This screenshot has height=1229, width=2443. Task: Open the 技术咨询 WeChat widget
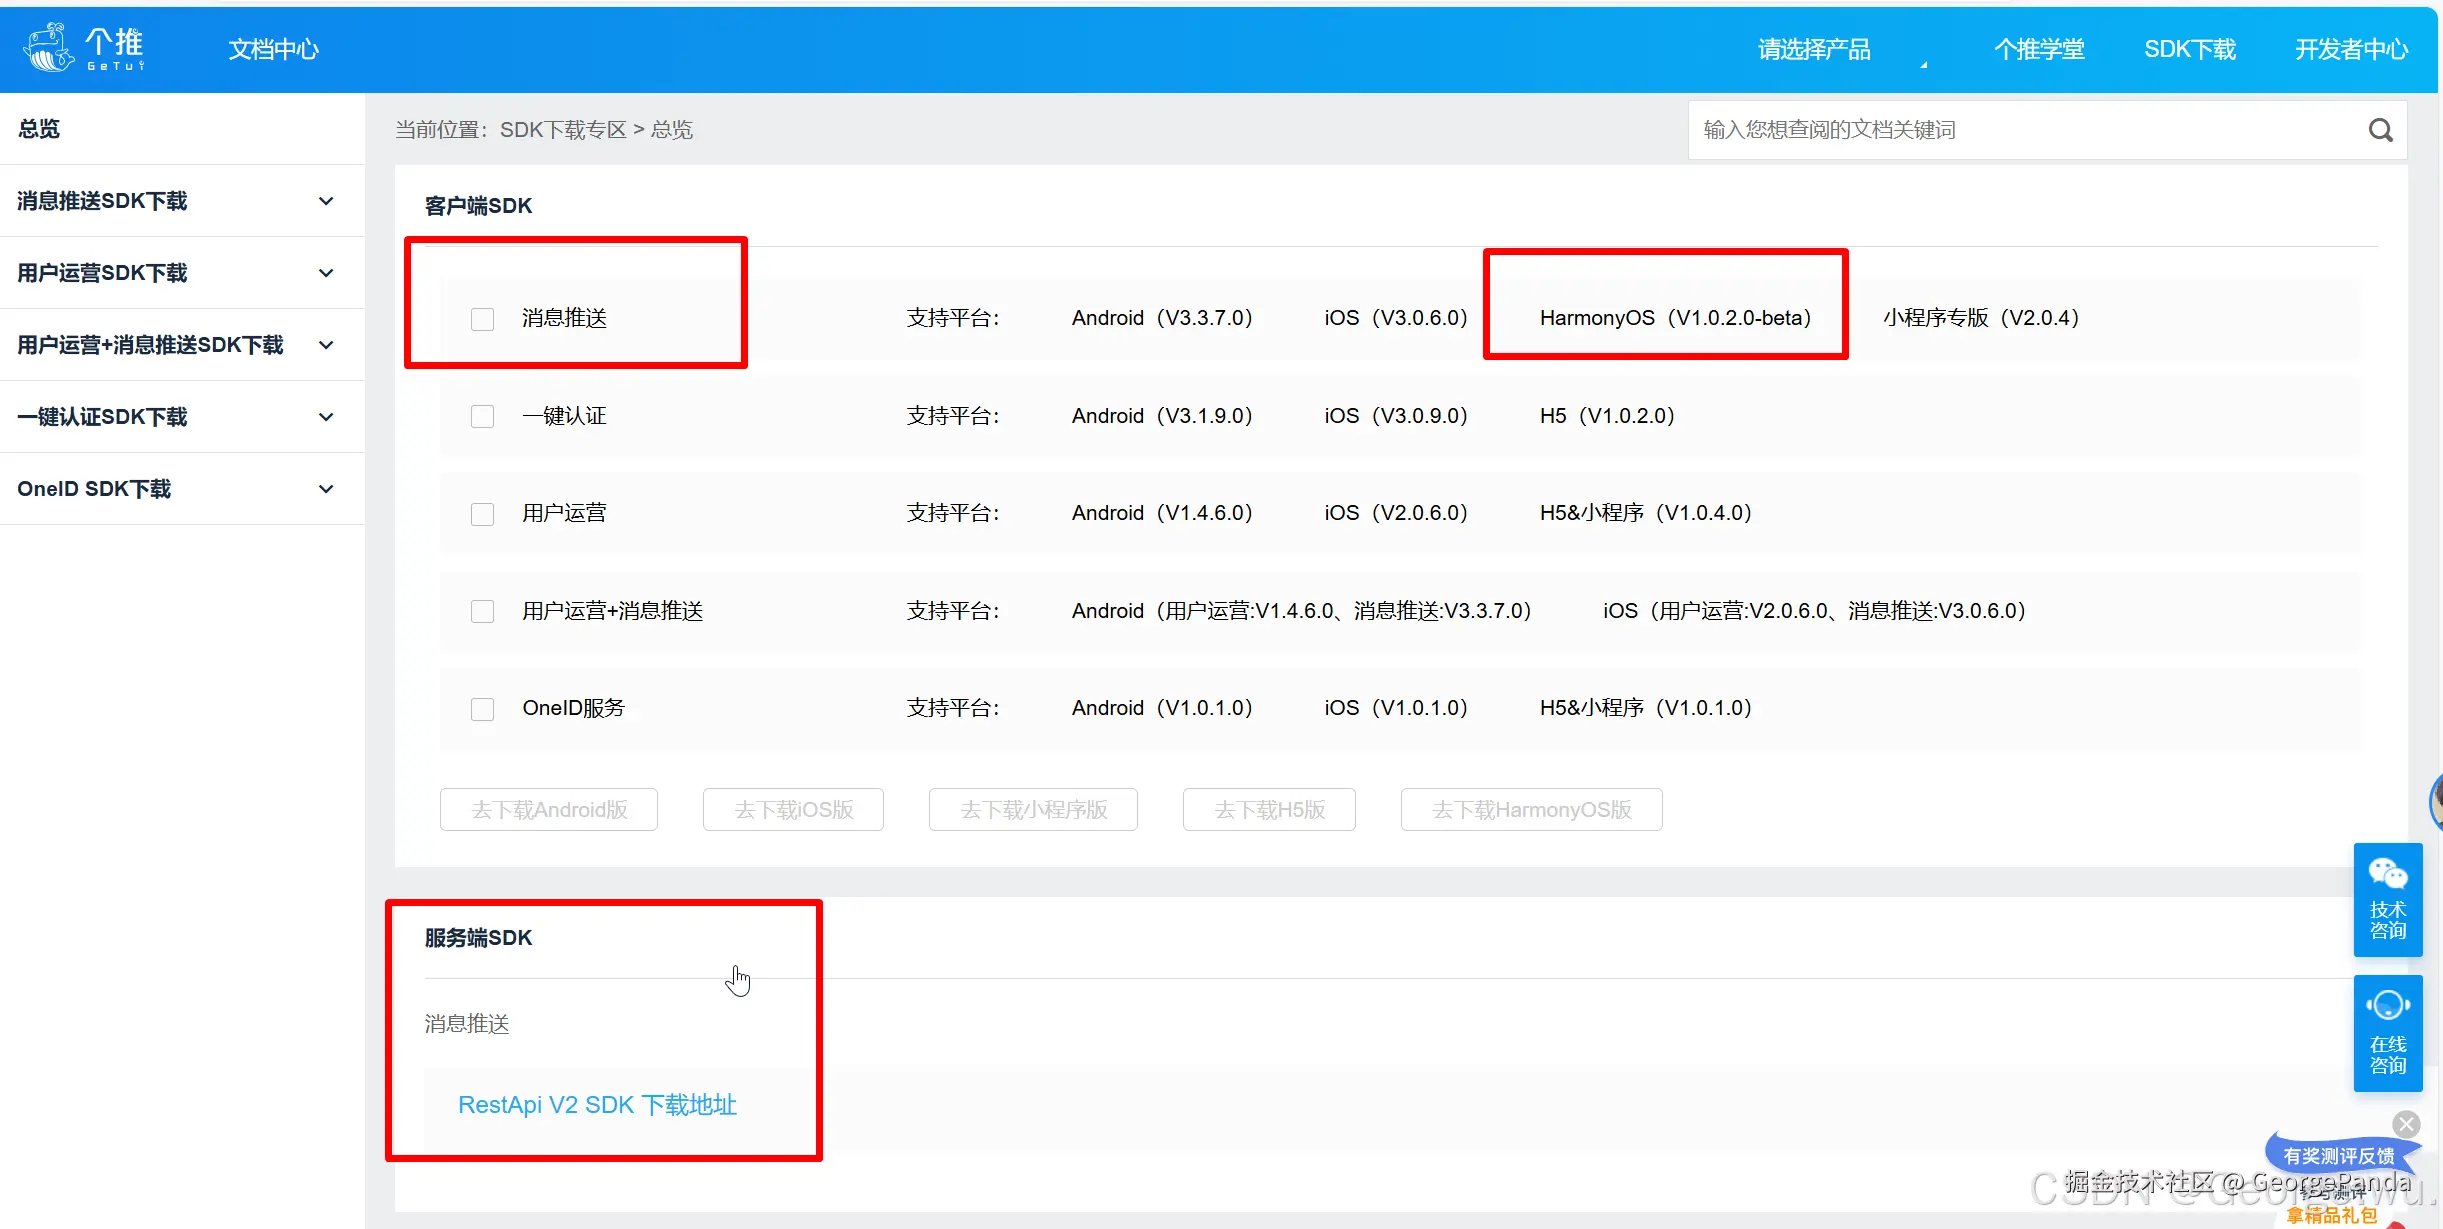tap(2387, 898)
